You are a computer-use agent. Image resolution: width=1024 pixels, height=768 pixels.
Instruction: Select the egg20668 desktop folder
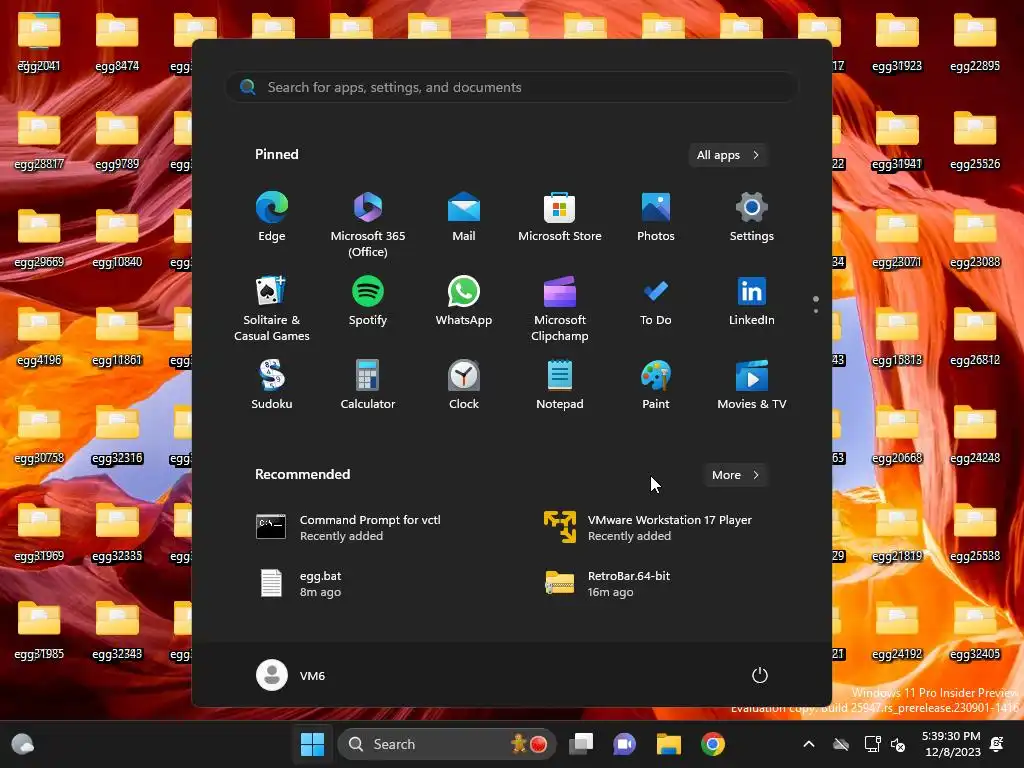897,434
